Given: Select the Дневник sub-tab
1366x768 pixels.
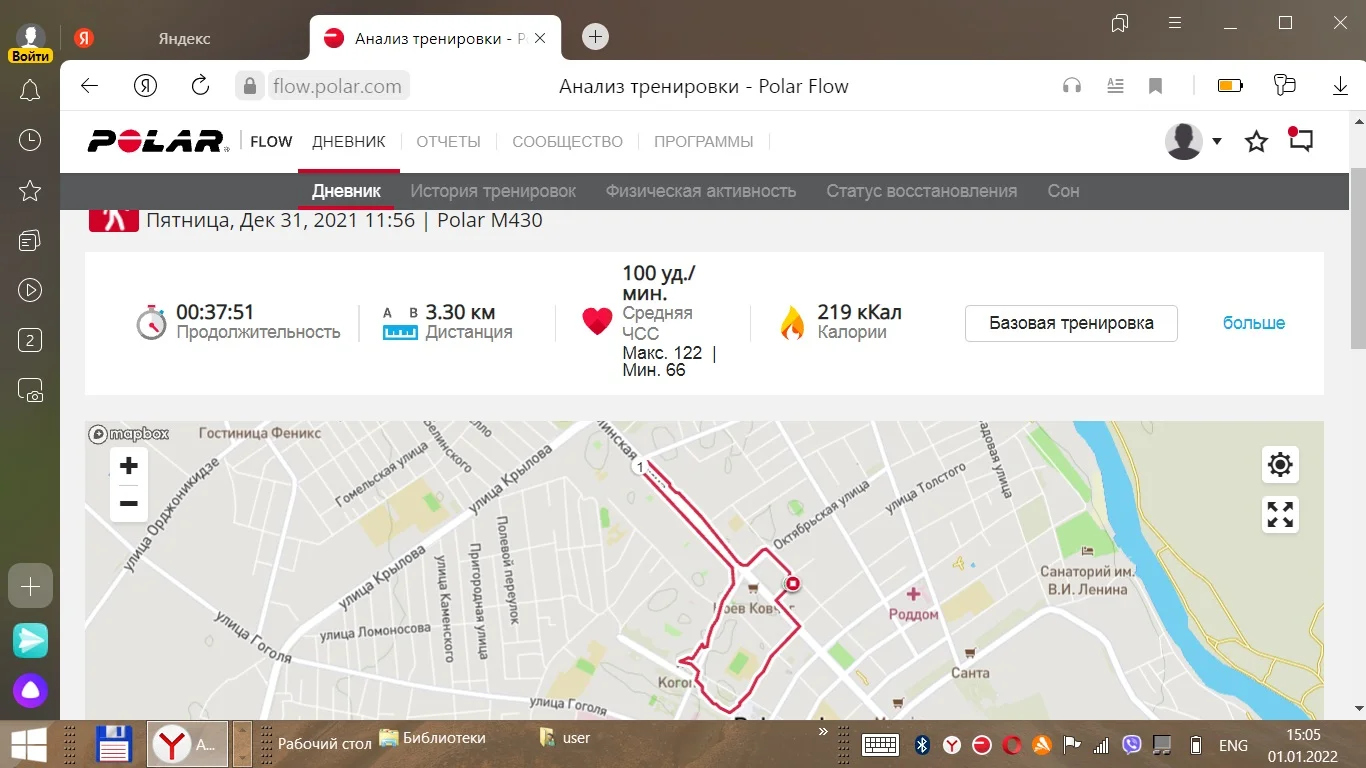Looking at the screenshot, I should (346, 191).
